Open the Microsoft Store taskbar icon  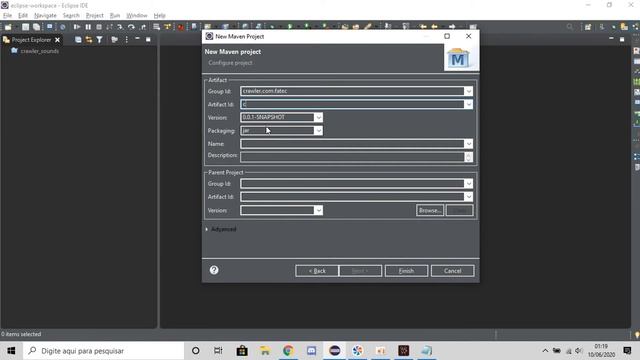pyautogui.click(x=242, y=351)
